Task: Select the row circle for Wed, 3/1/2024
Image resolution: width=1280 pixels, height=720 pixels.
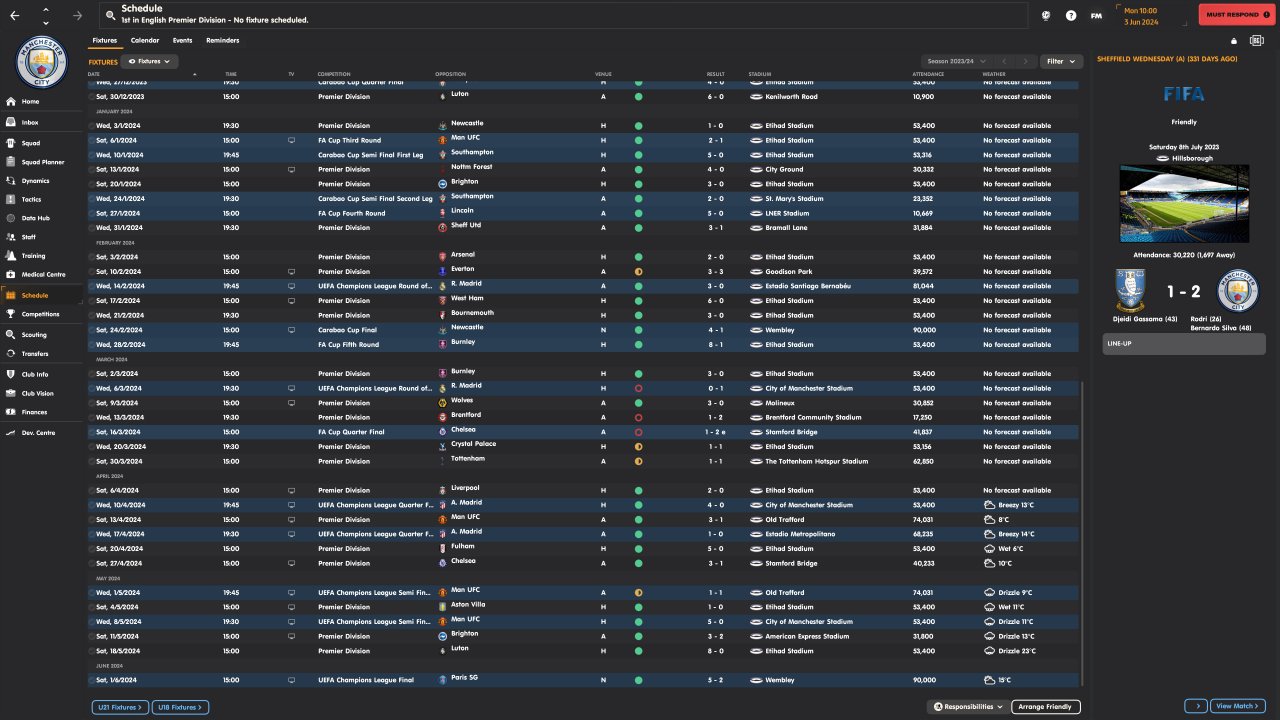Action: (92, 126)
